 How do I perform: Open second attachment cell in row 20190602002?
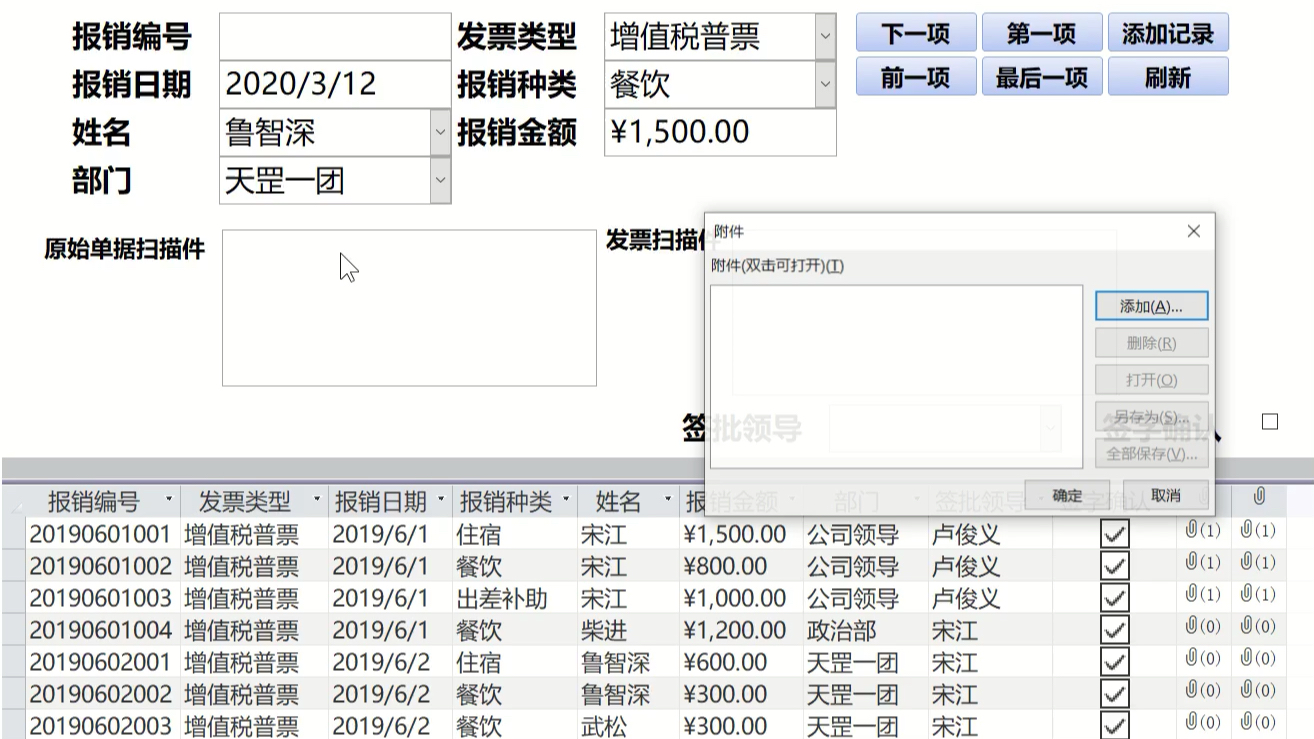tap(1259, 691)
